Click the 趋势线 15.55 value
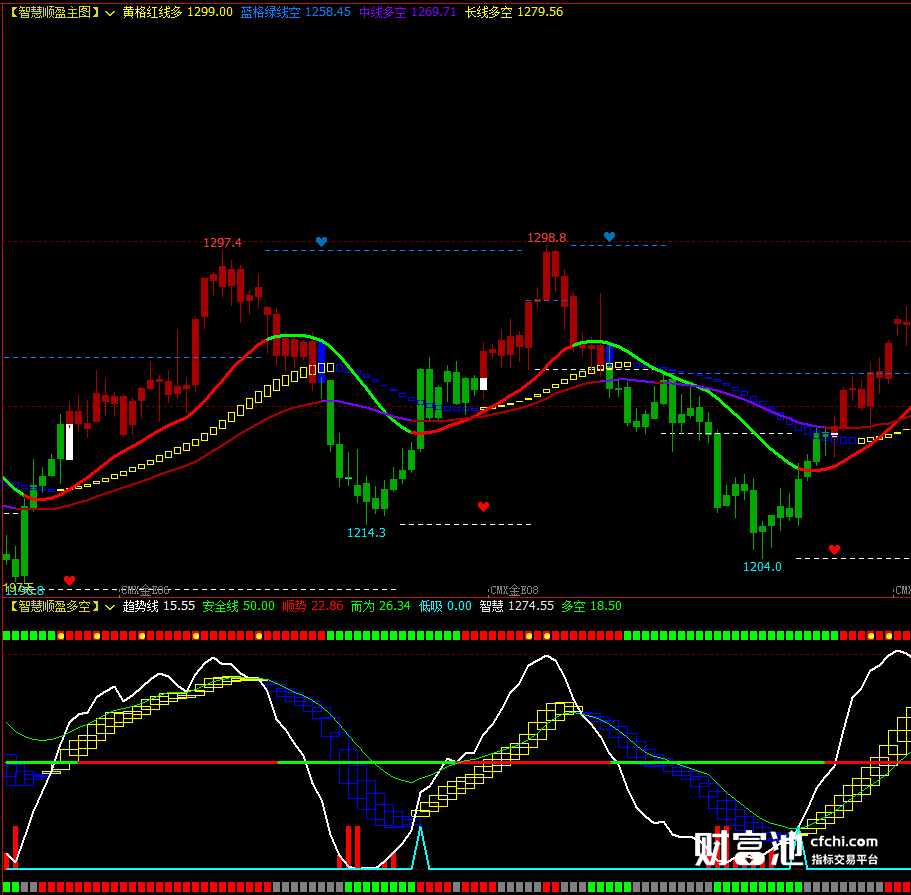This screenshot has height=895, width=911. [159, 606]
